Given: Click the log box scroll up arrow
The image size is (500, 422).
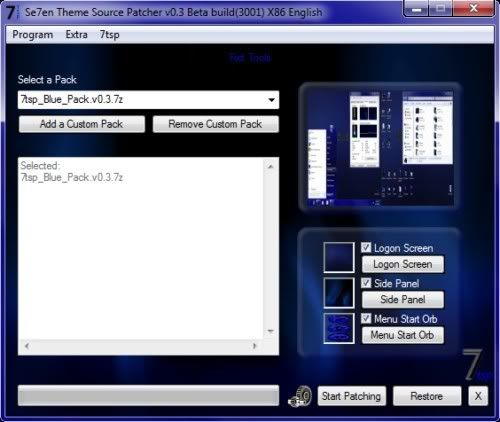Looking at the screenshot, I should pos(271,166).
